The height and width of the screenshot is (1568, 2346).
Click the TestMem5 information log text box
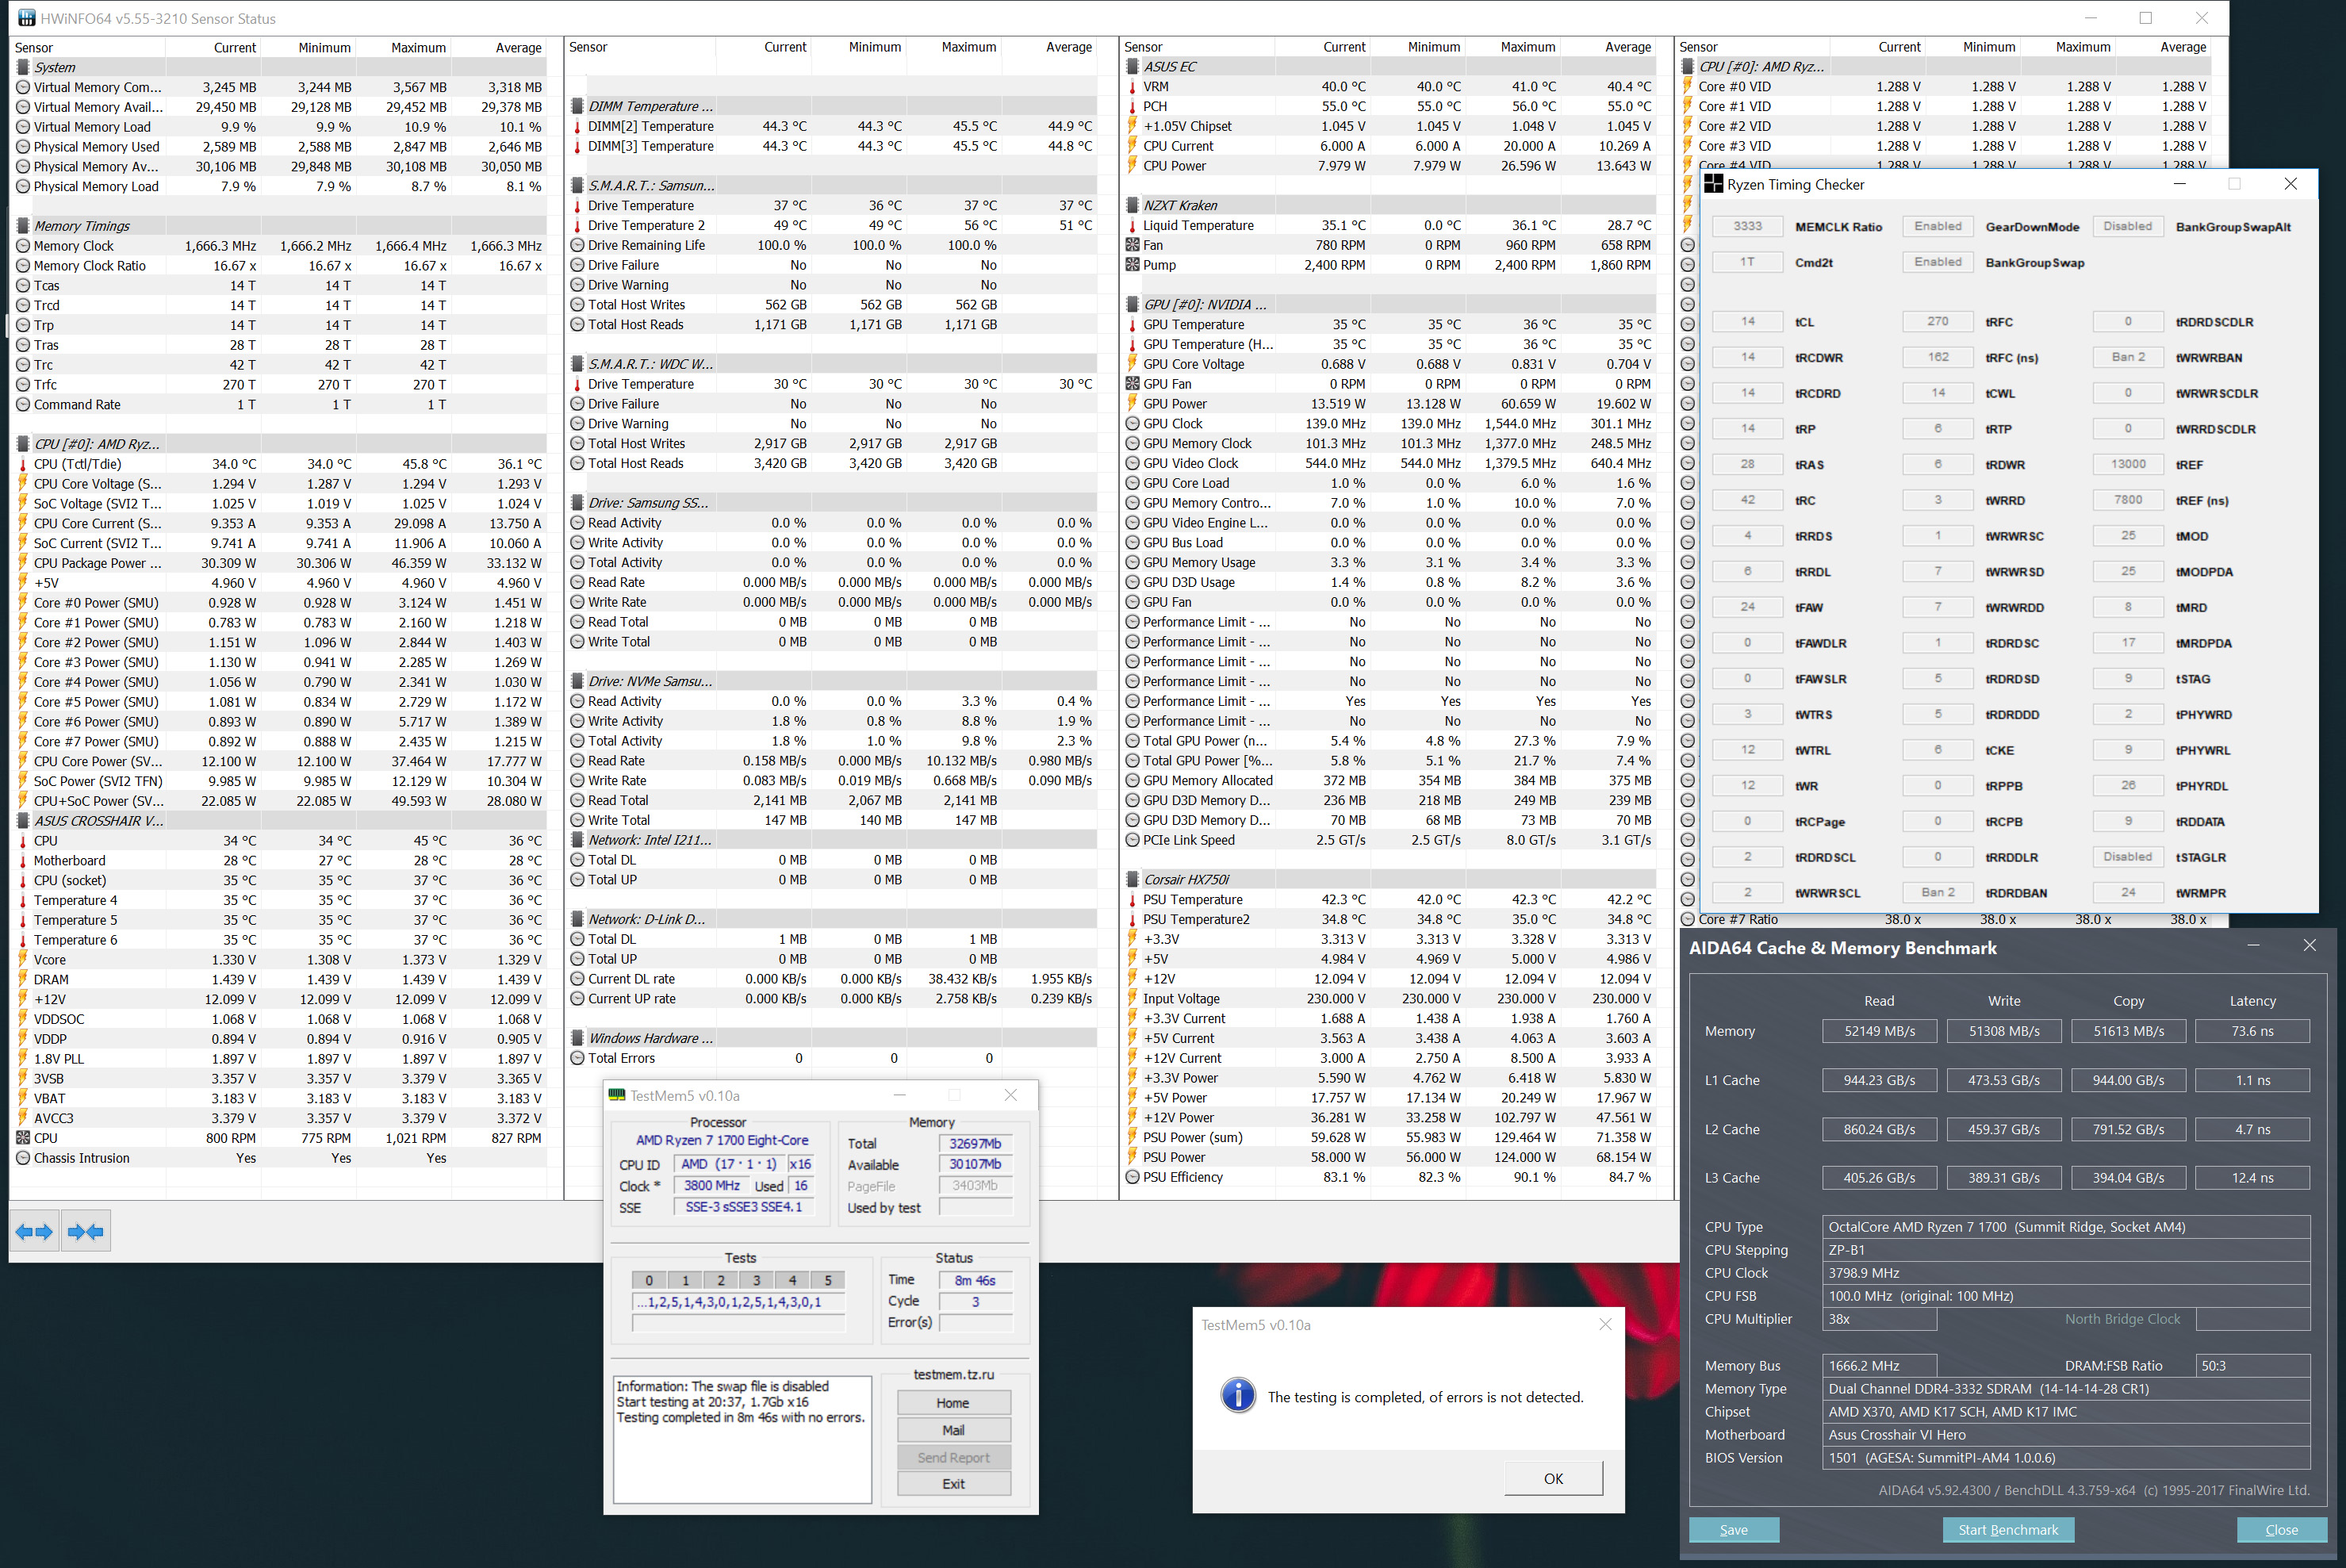(x=742, y=1439)
